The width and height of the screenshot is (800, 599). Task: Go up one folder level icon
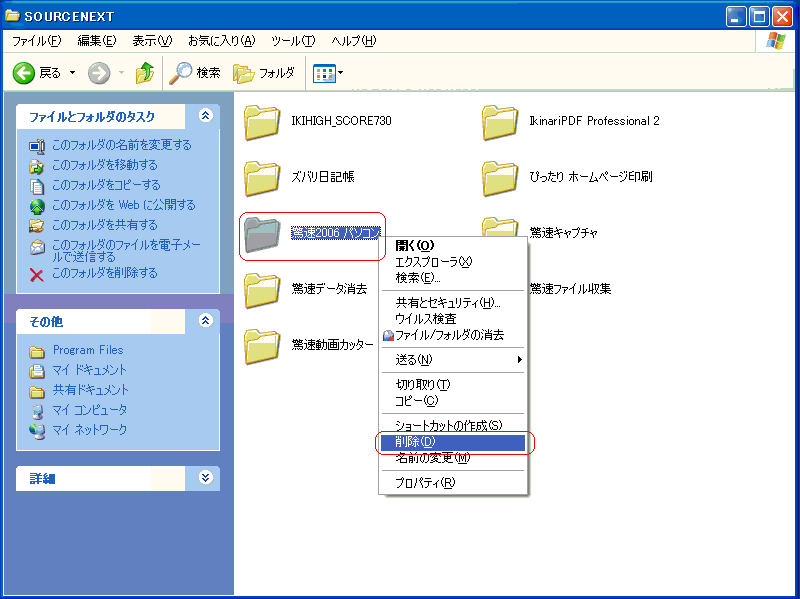coord(145,73)
